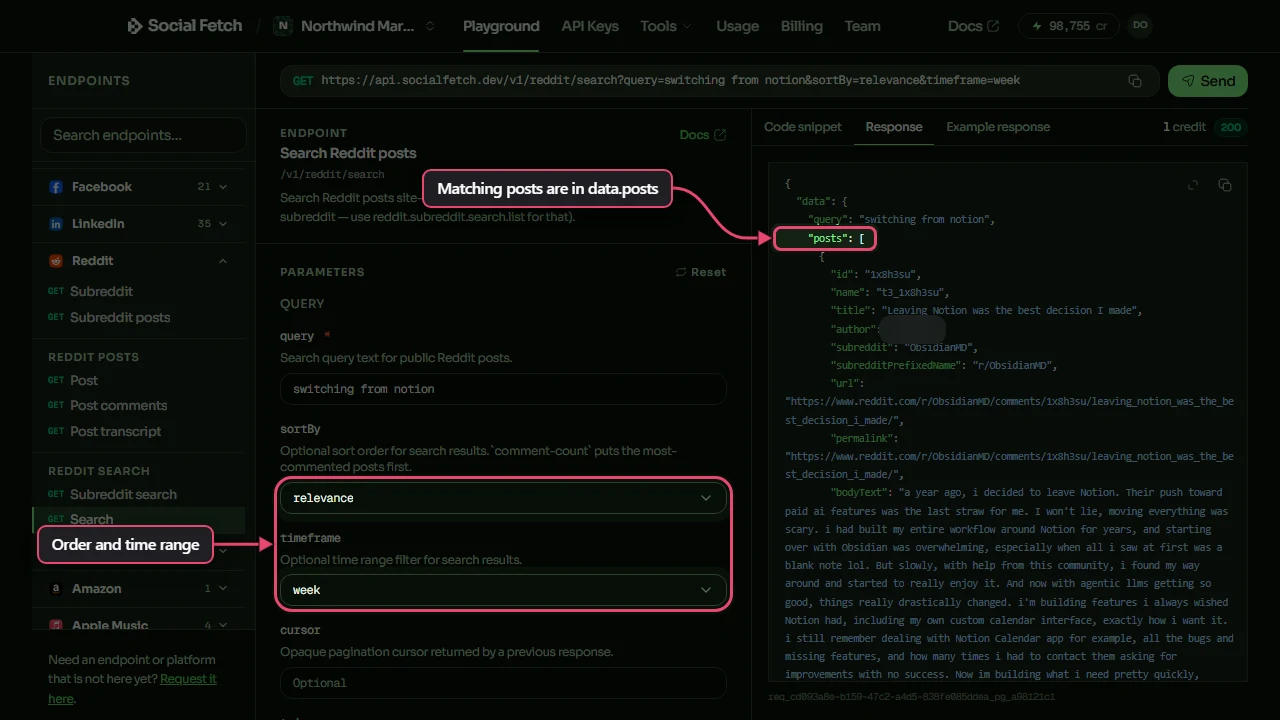This screenshot has height=720, width=1280.
Task: Click the refresh icon in the response panel
Action: [1193, 185]
